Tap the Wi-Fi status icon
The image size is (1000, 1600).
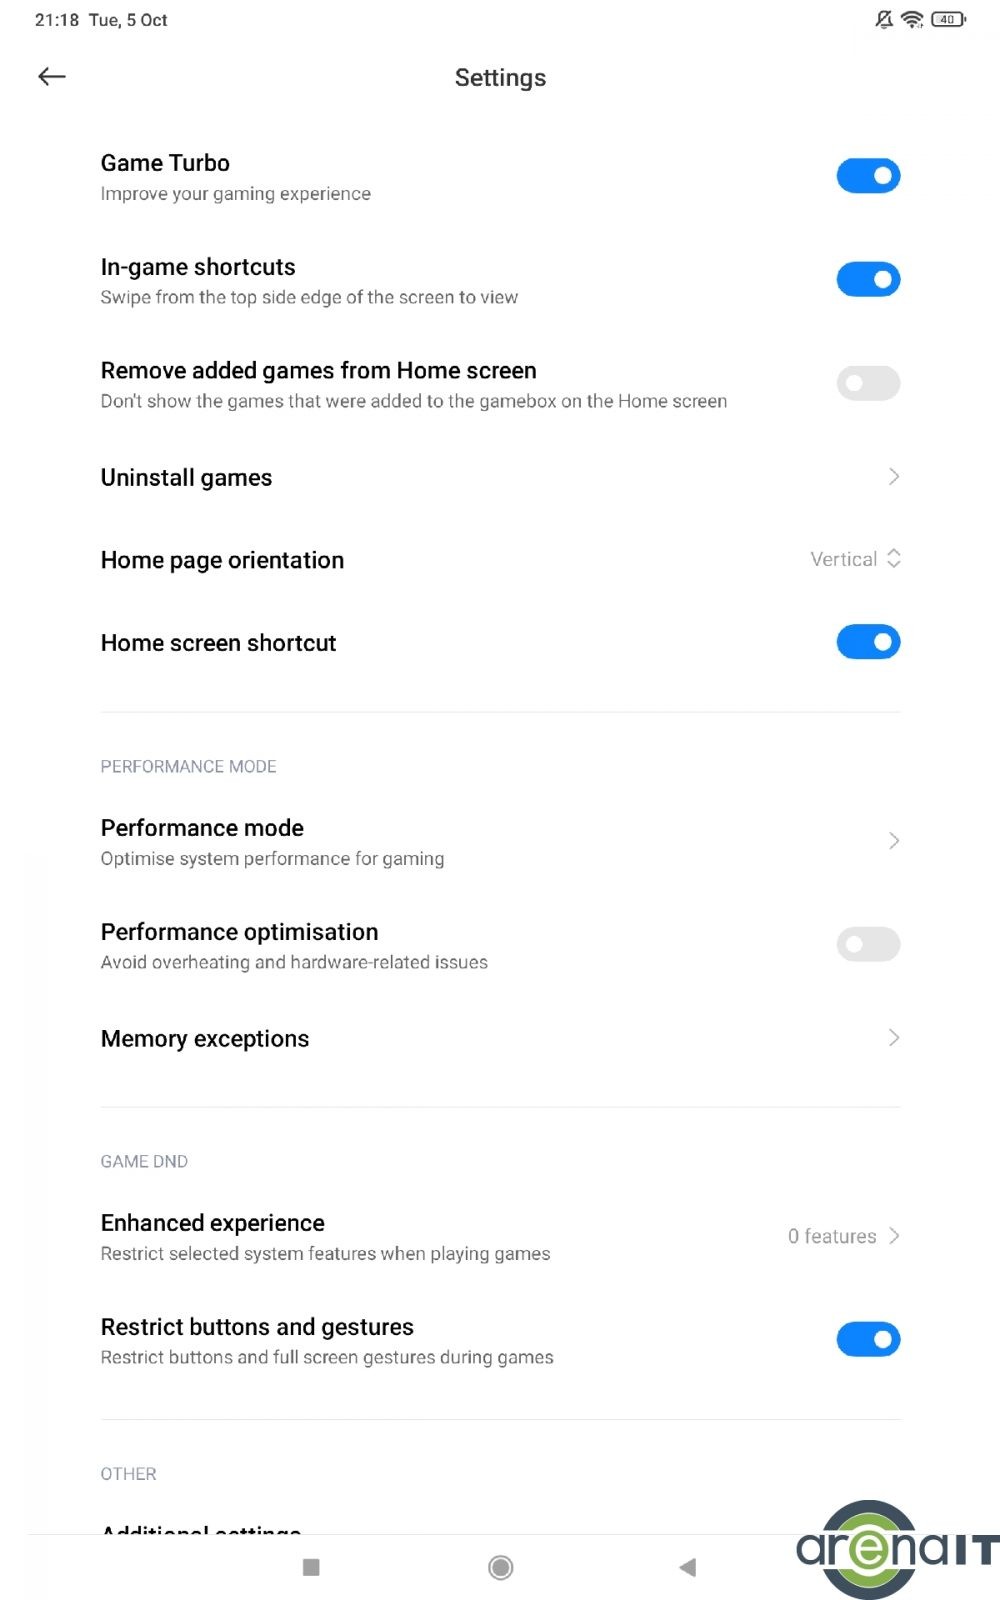pos(912,19)
